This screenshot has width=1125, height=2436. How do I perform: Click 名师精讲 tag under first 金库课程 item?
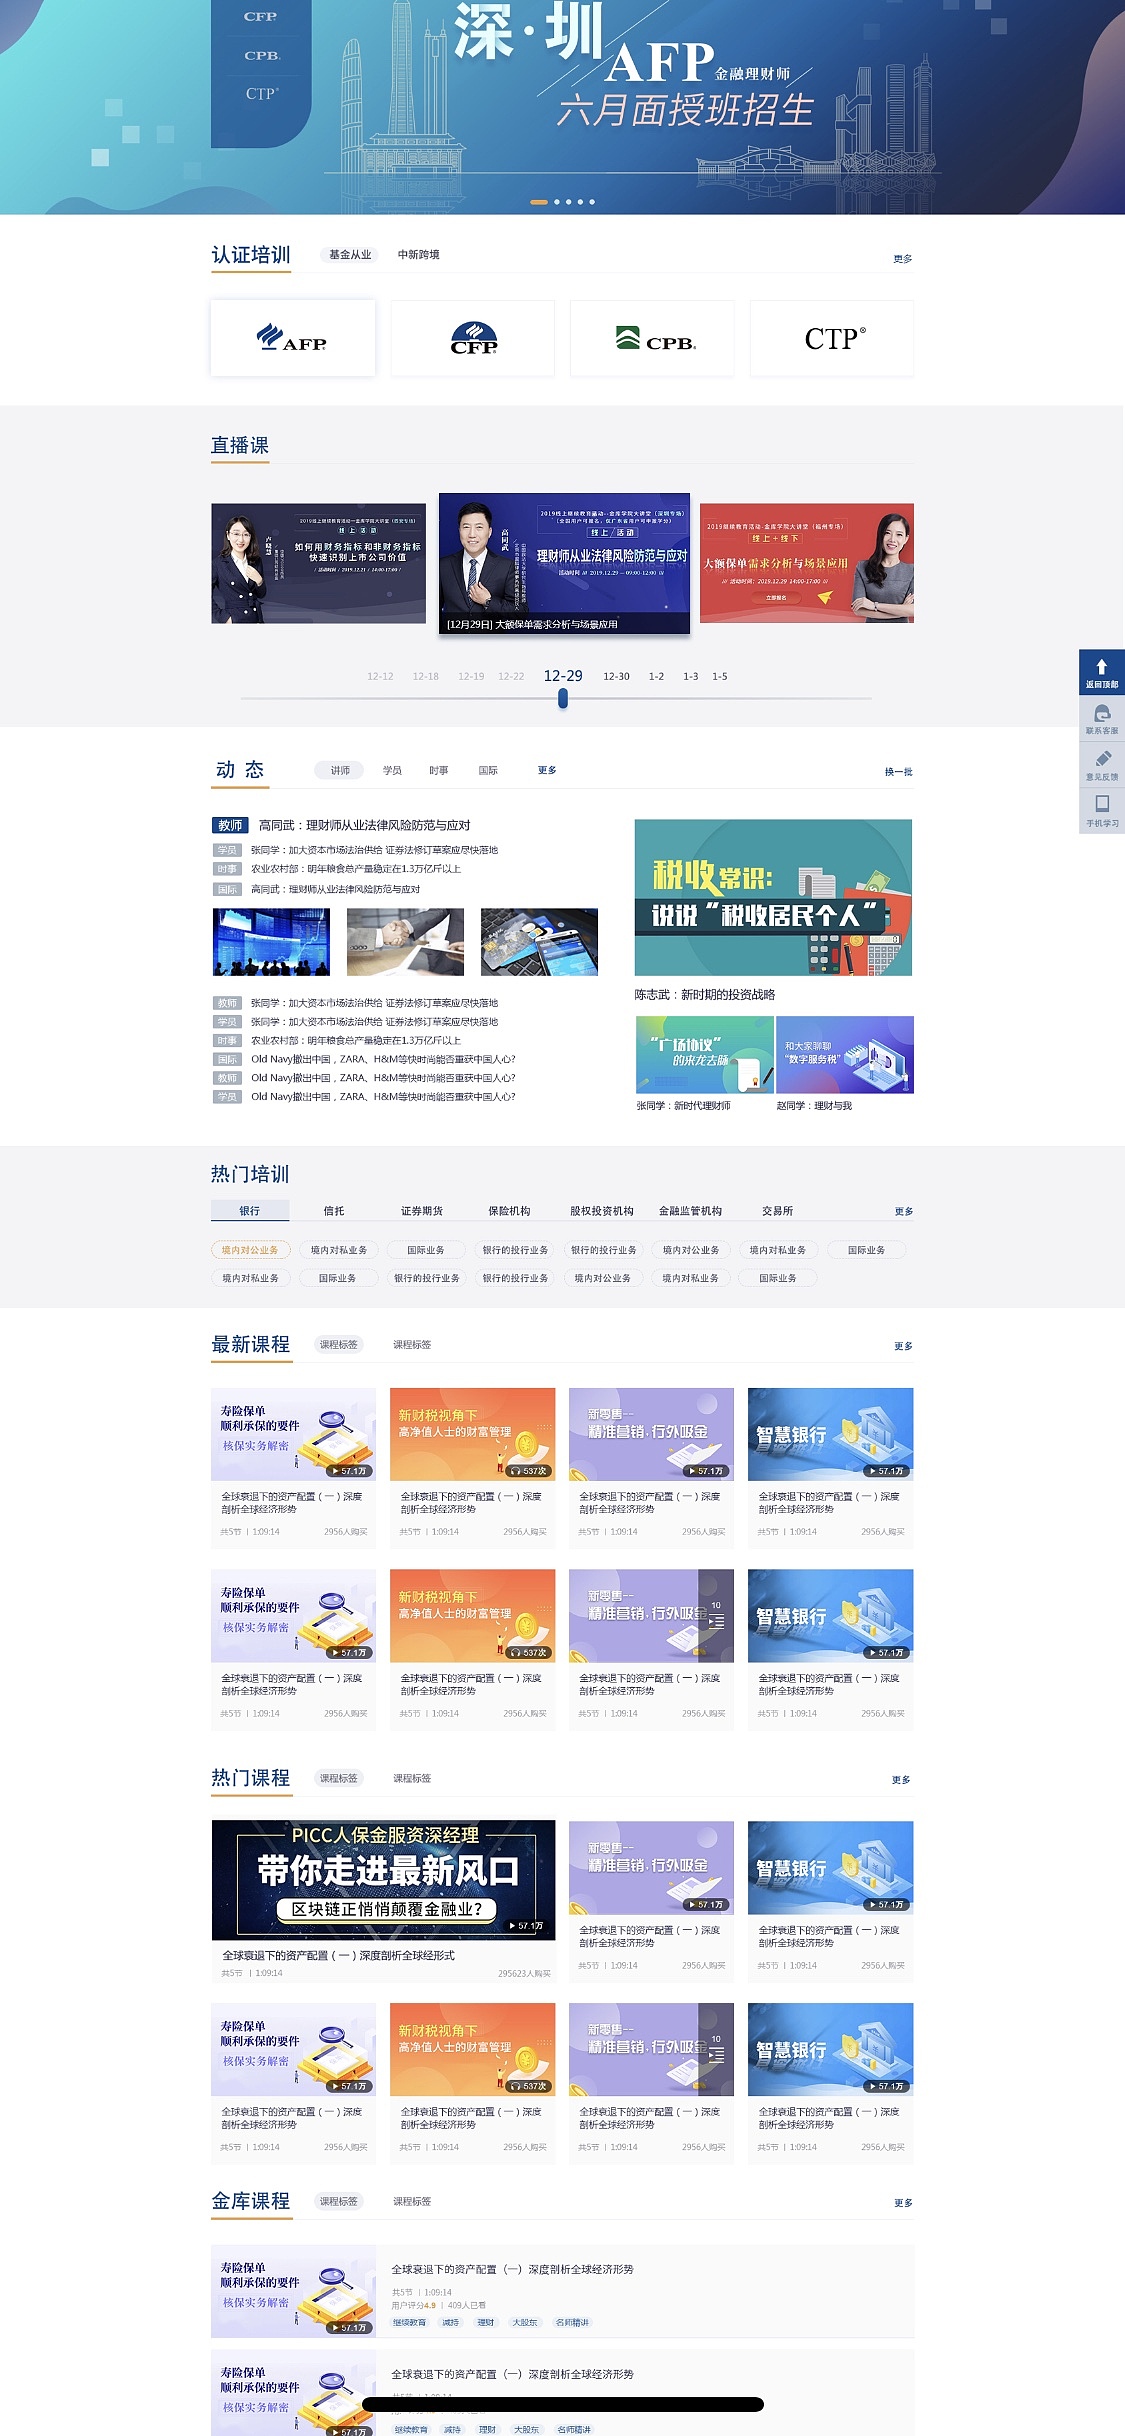[573, 2323]
